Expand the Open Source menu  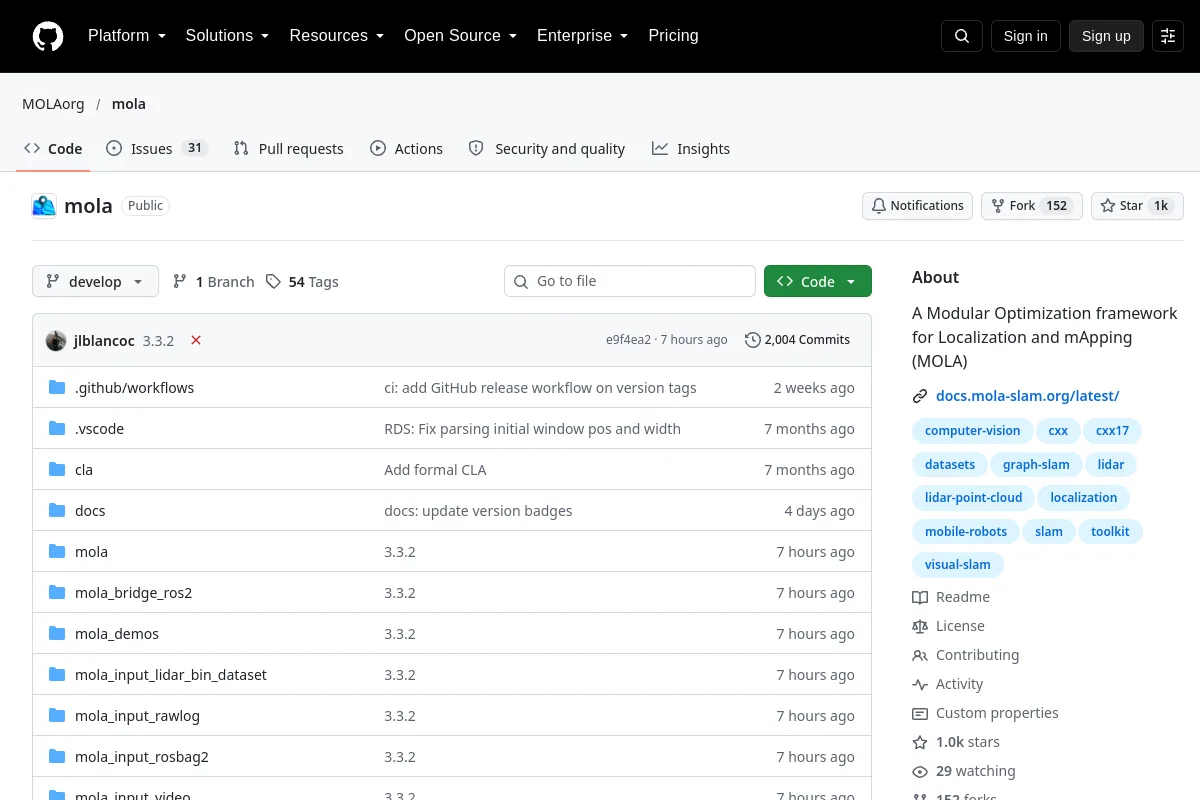(460, 36)
